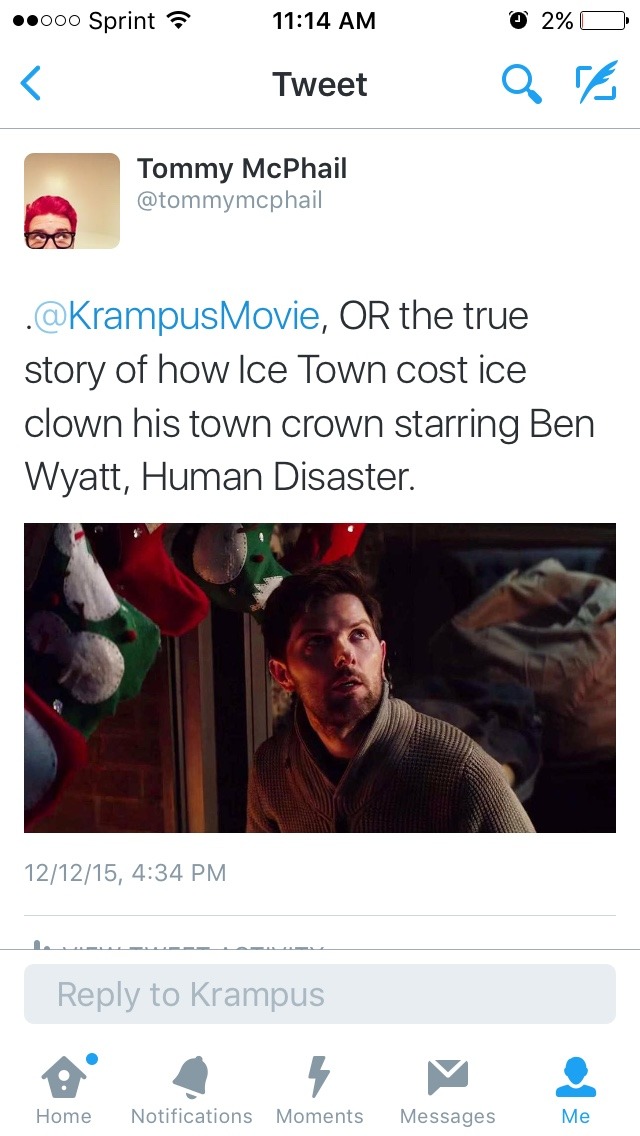Viewport: 640px width, 1136px height.
Task: Tap the Reply to Krampus field
Action: point(320,994)
